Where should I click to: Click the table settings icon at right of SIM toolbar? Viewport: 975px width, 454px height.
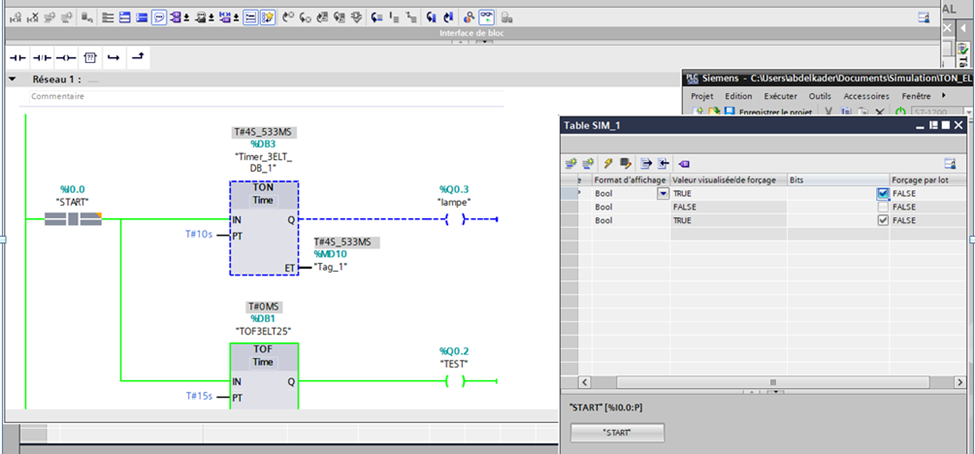(x=949, y=164)
